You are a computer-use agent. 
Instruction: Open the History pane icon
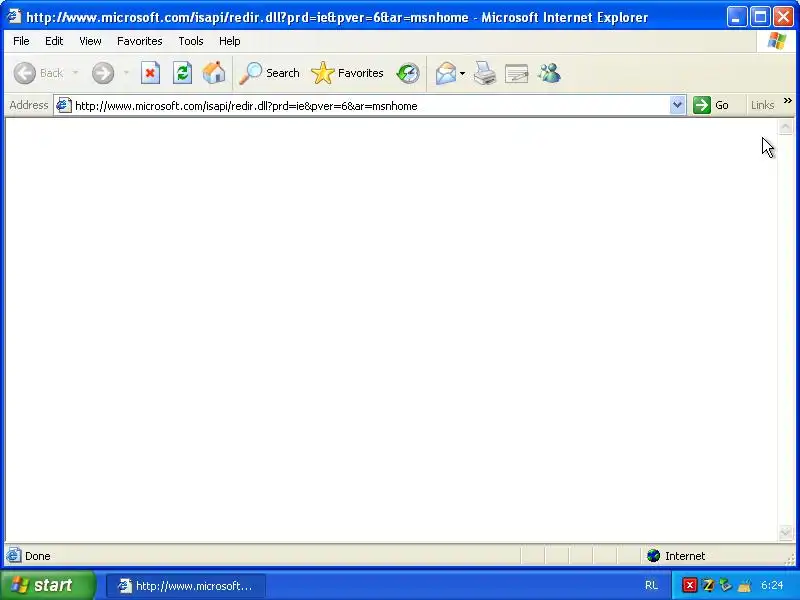tap(408, 73)
